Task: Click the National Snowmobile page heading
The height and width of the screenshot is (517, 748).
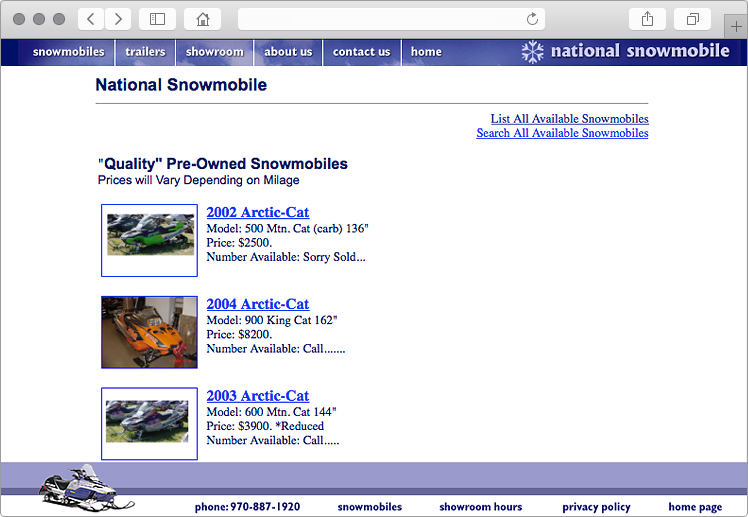Action: point(181,85)
